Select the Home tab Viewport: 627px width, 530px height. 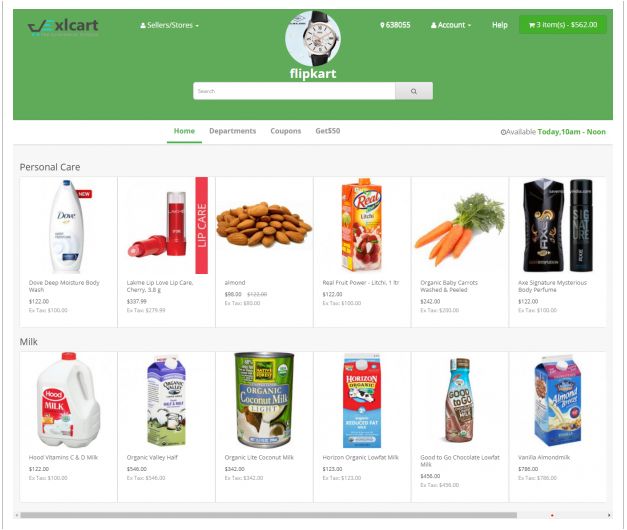tap(184, 131)
